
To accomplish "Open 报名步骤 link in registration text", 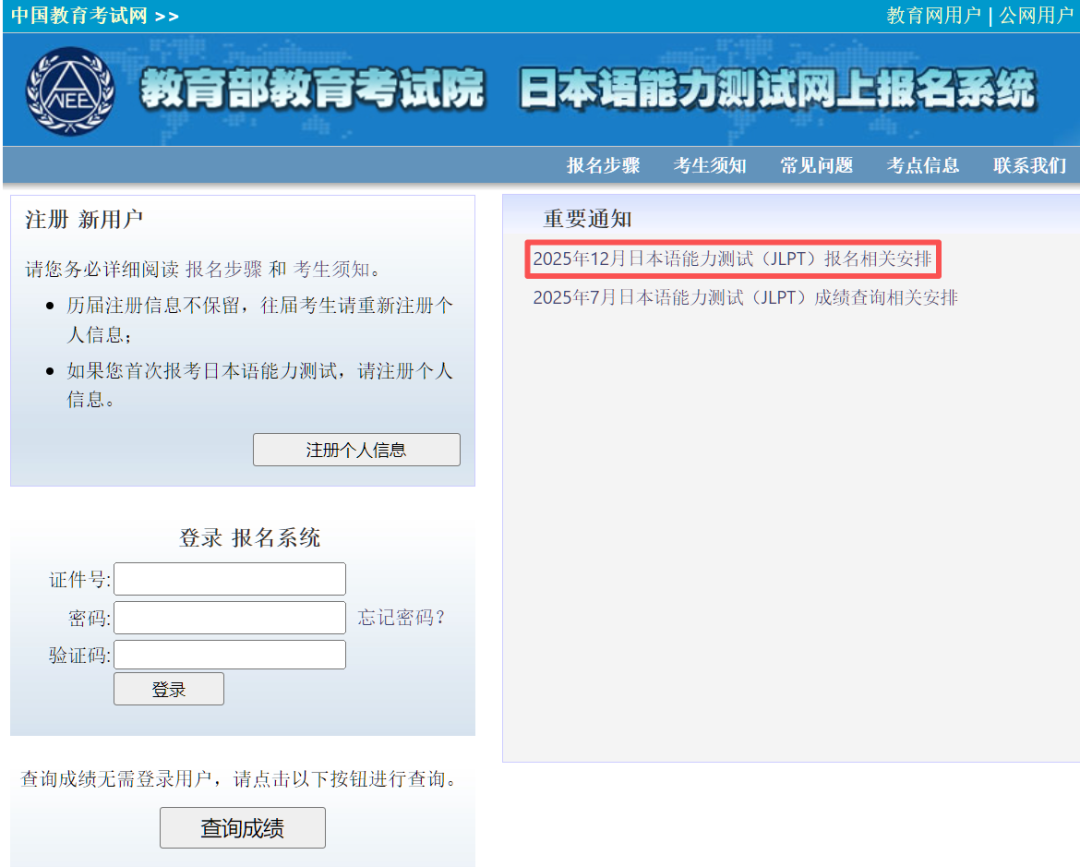I will [224, 269].
